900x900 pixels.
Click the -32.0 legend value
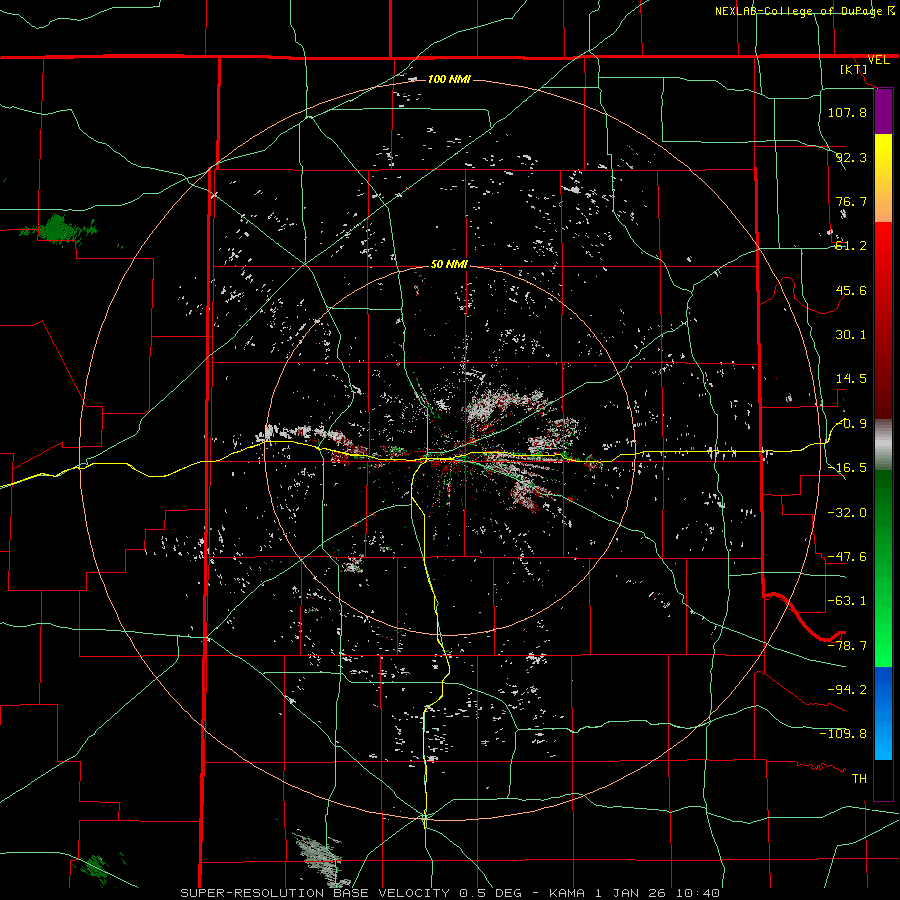tap(847, 513)
